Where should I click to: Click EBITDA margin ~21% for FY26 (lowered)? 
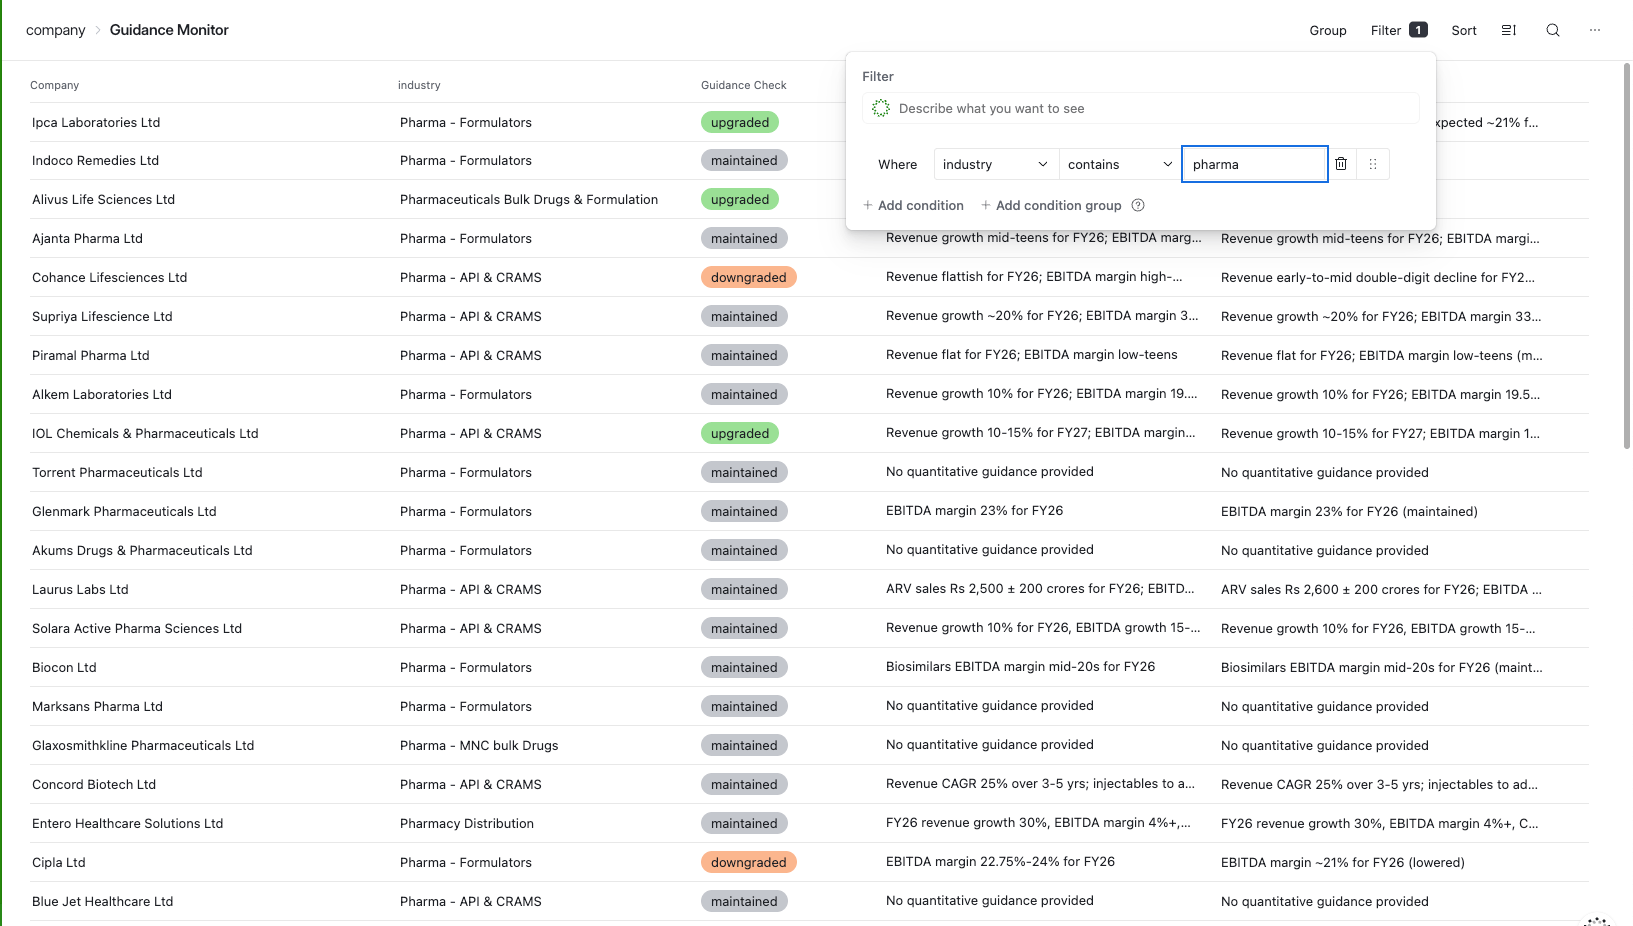1342,862
